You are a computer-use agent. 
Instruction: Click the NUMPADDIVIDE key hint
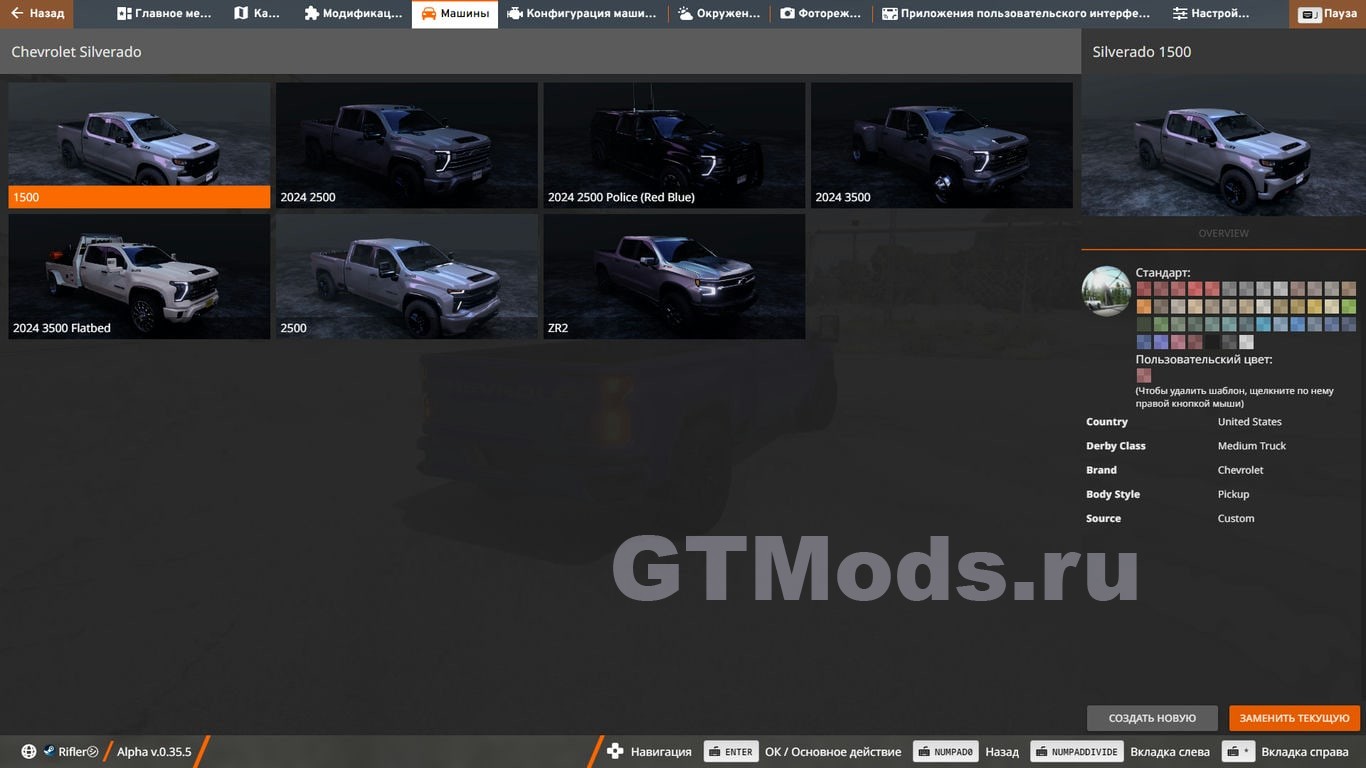click(x=1076, y=752)
